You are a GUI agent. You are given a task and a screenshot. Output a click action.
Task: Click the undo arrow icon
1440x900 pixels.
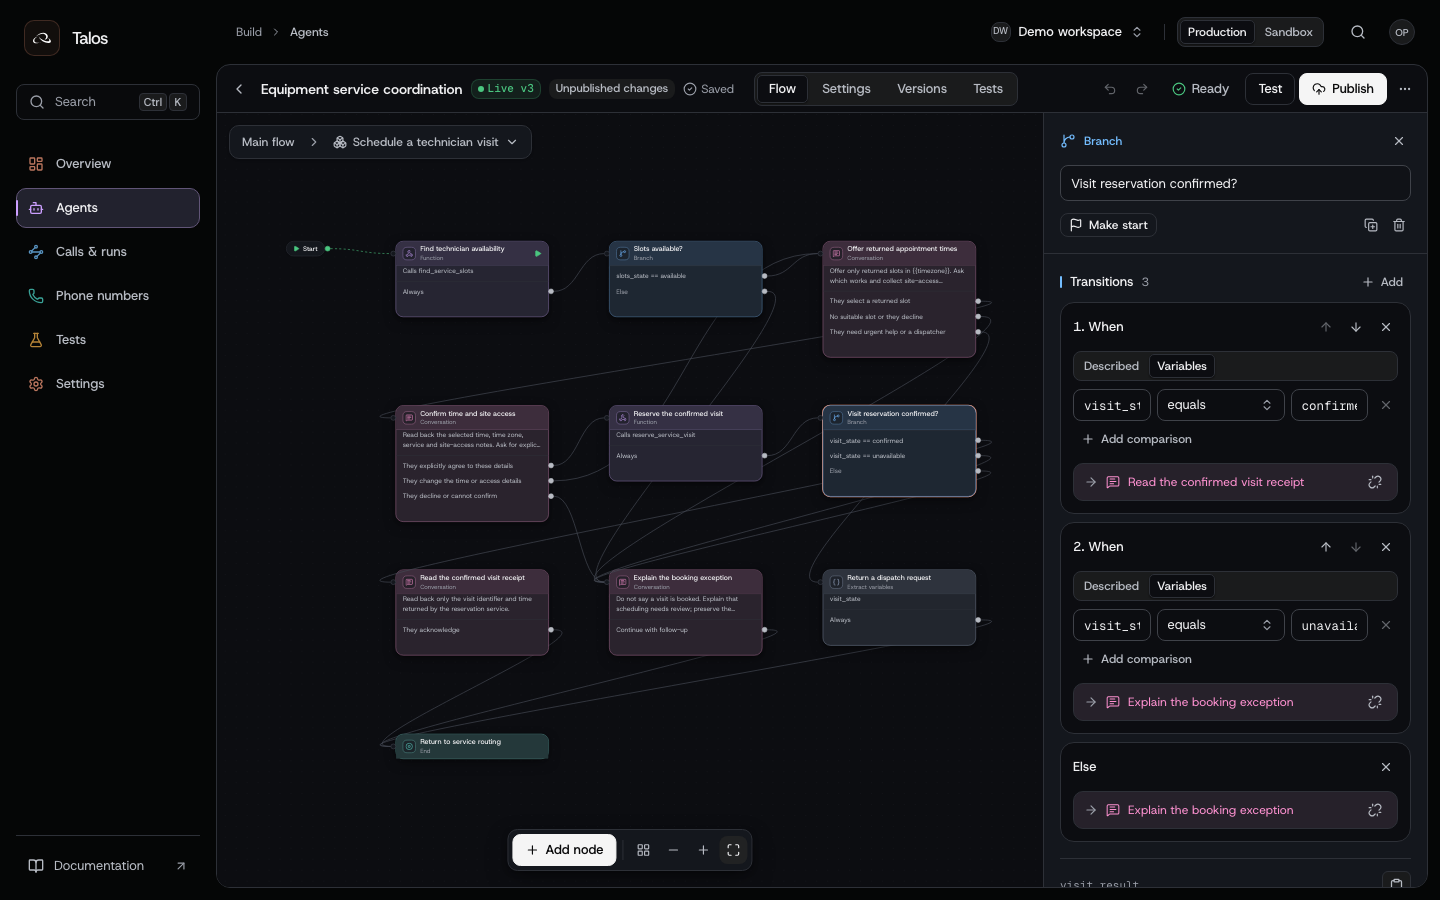1110,89
